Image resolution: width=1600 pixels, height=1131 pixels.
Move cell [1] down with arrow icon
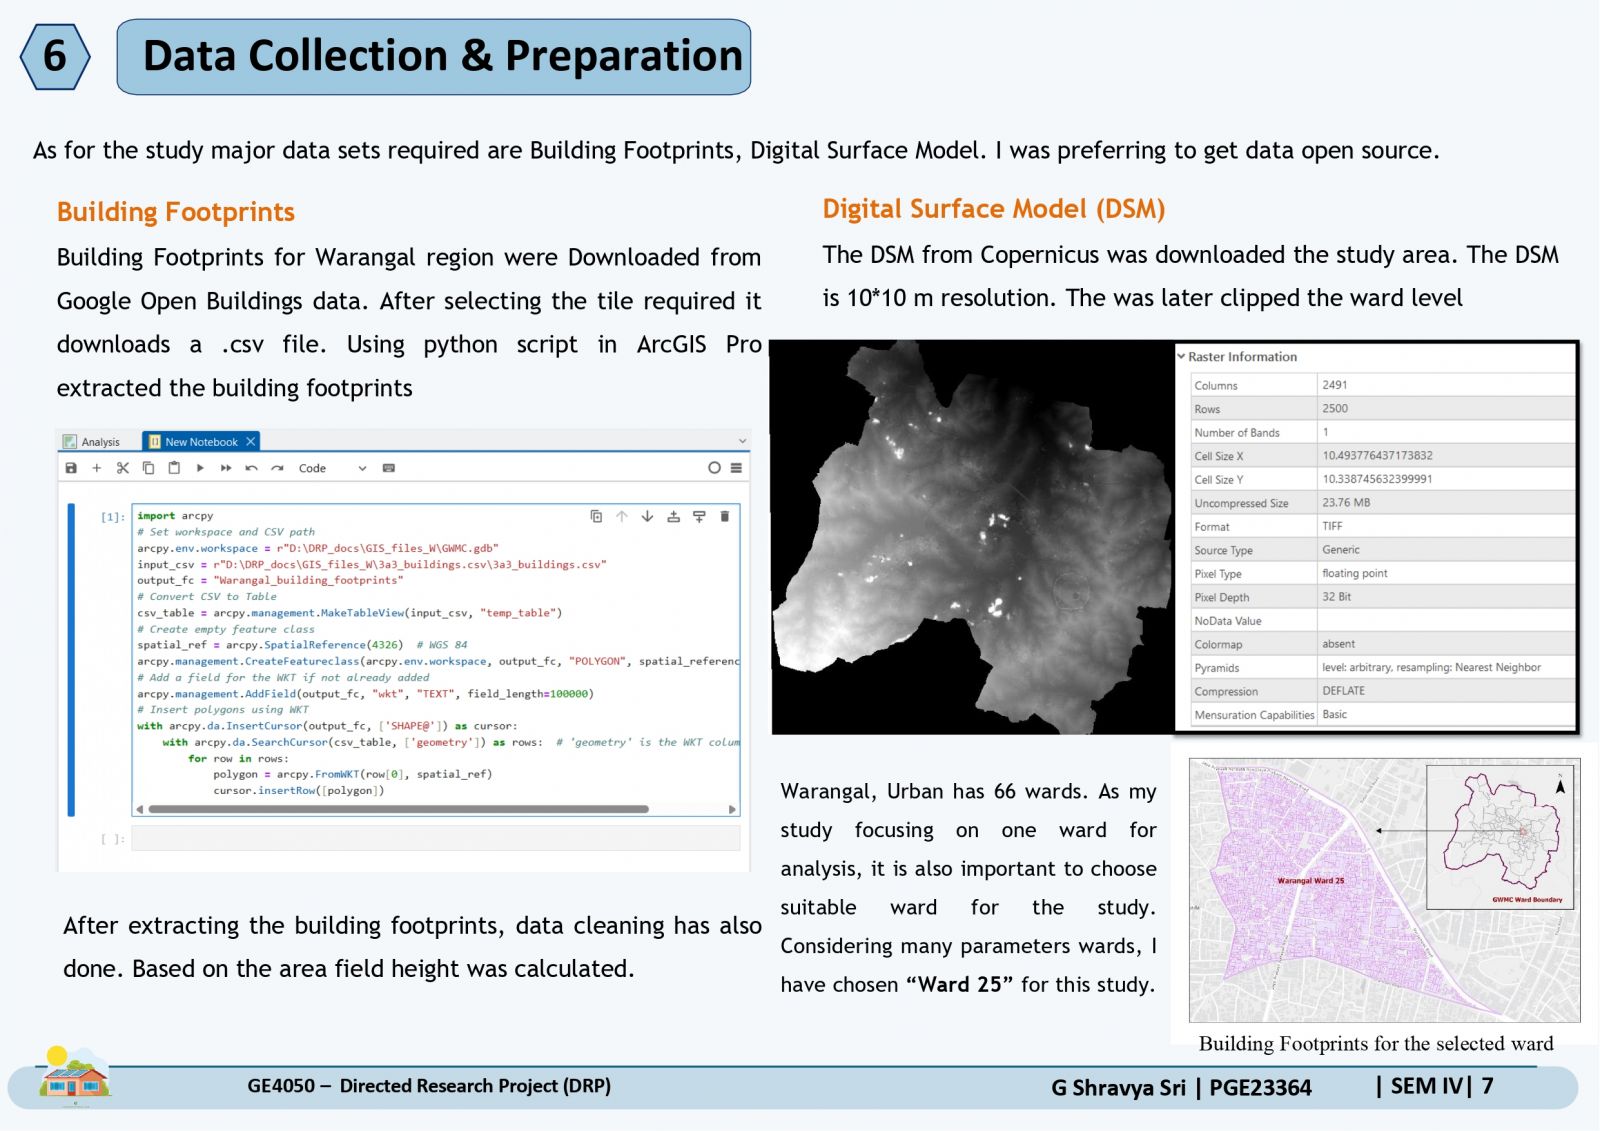point(647,516)
